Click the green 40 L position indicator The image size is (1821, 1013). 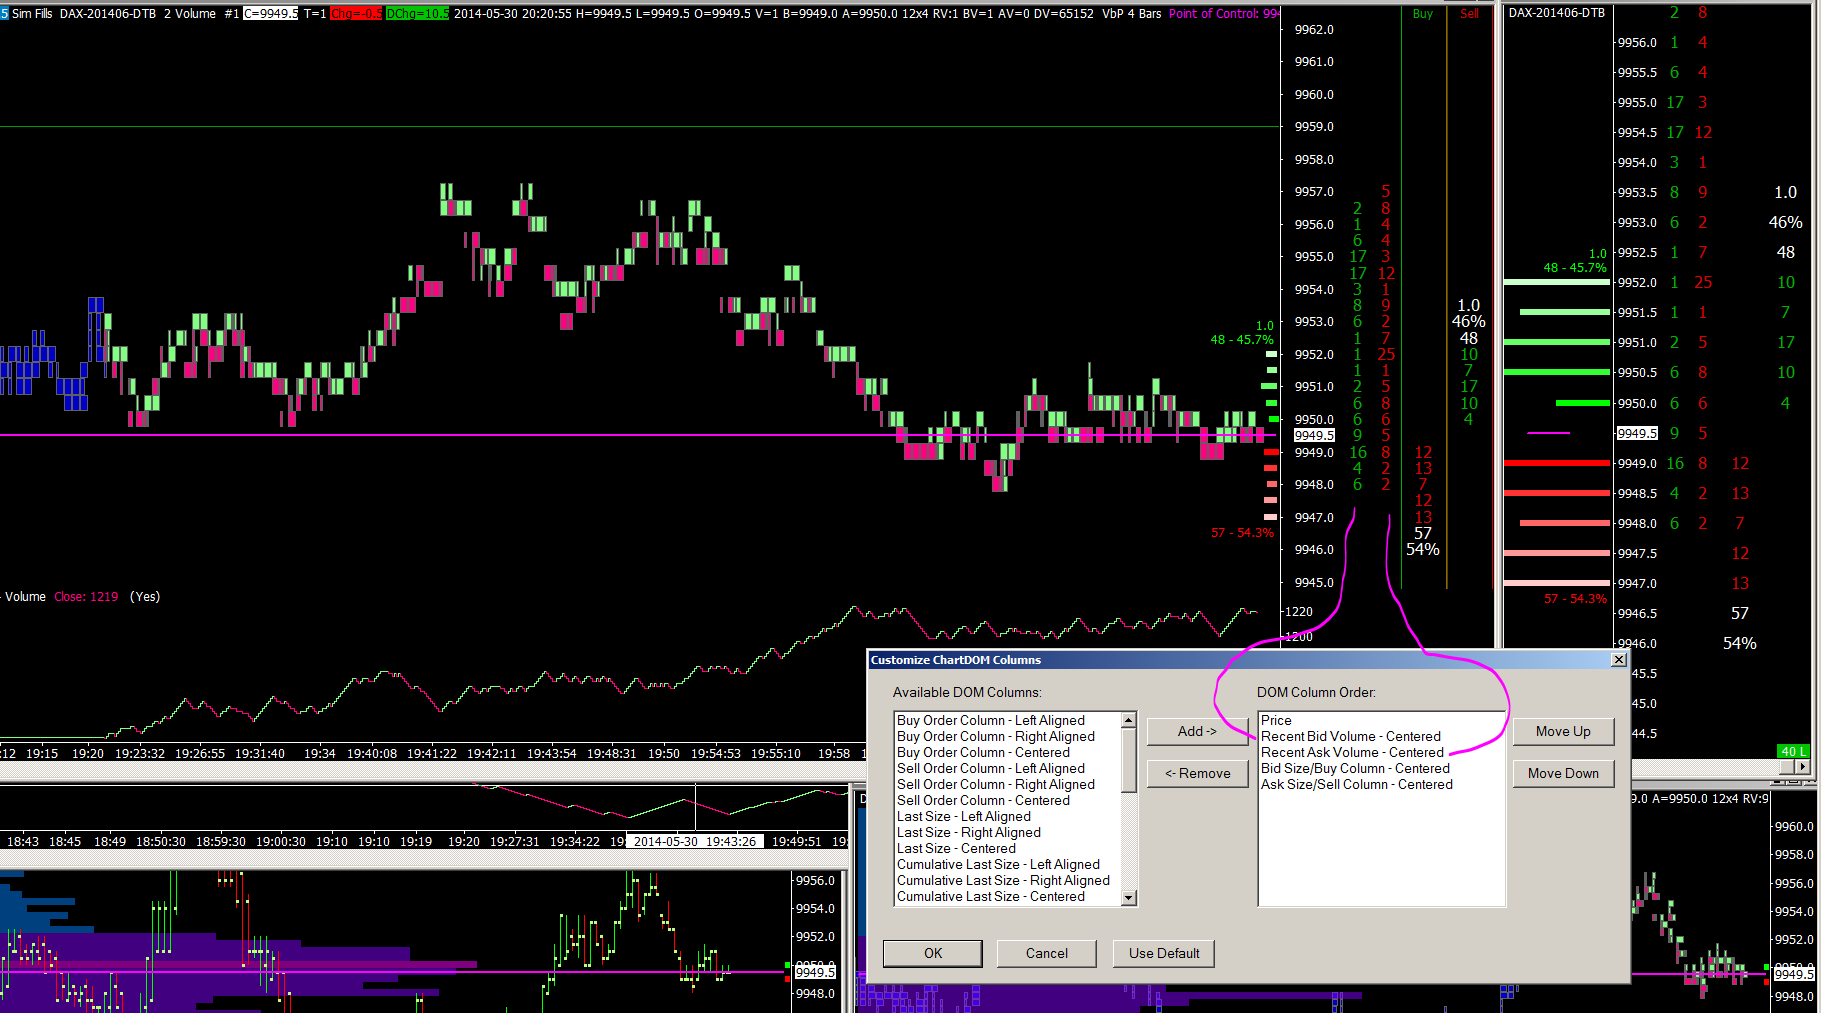coord(1793,751)
